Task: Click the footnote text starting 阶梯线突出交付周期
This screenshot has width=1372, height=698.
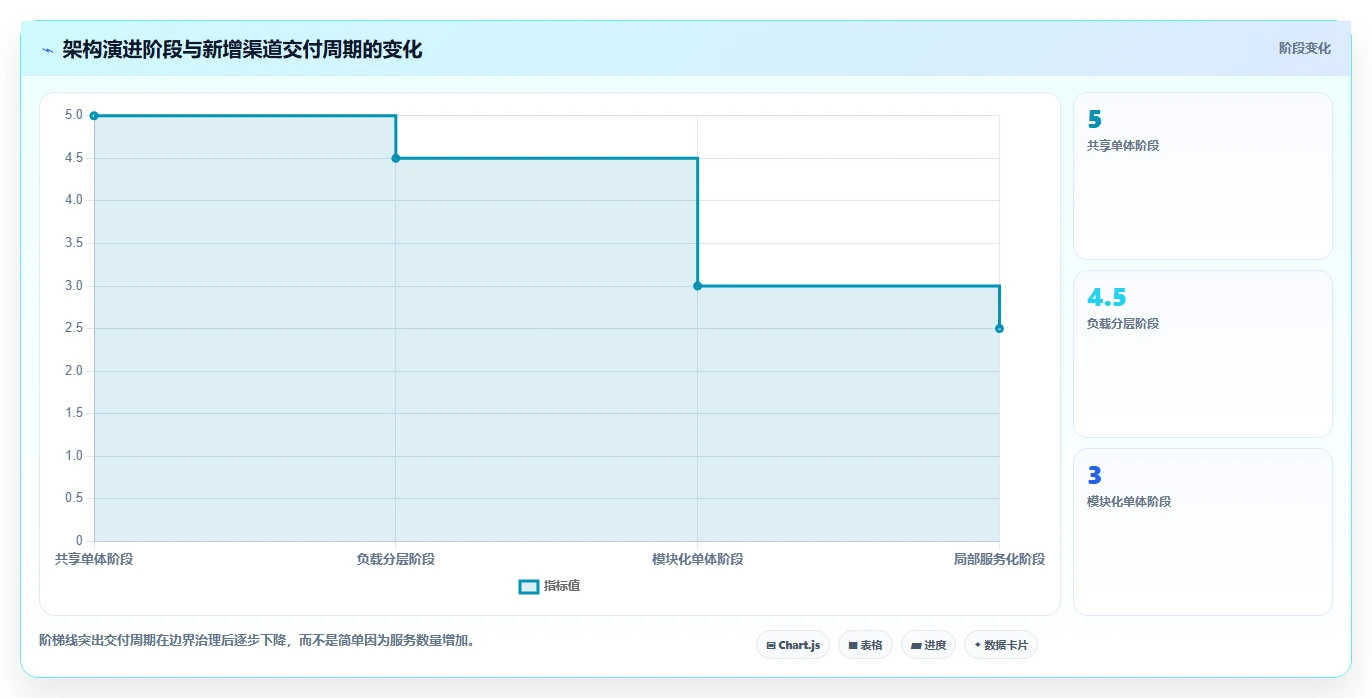Action: pyautogui.click(x=257, y=641)
